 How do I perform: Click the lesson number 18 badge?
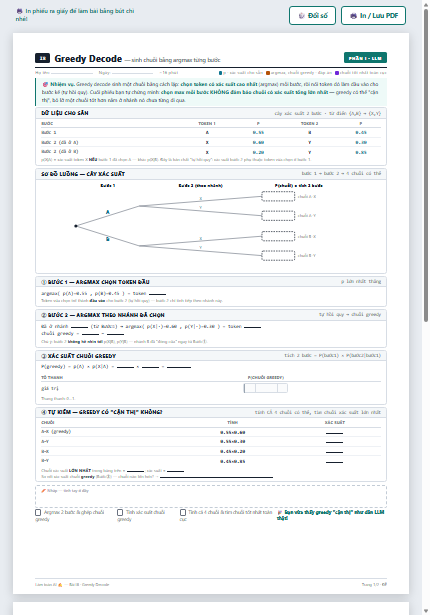click(42, 58)
